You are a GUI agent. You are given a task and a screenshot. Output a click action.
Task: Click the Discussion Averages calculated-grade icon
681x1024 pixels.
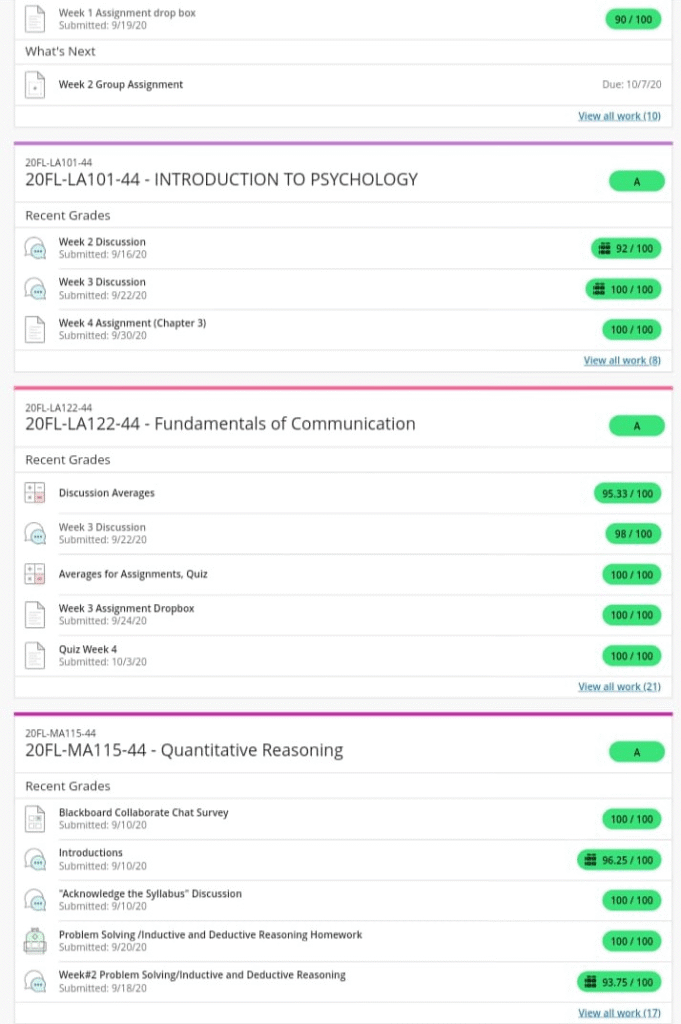click(34, 493)
